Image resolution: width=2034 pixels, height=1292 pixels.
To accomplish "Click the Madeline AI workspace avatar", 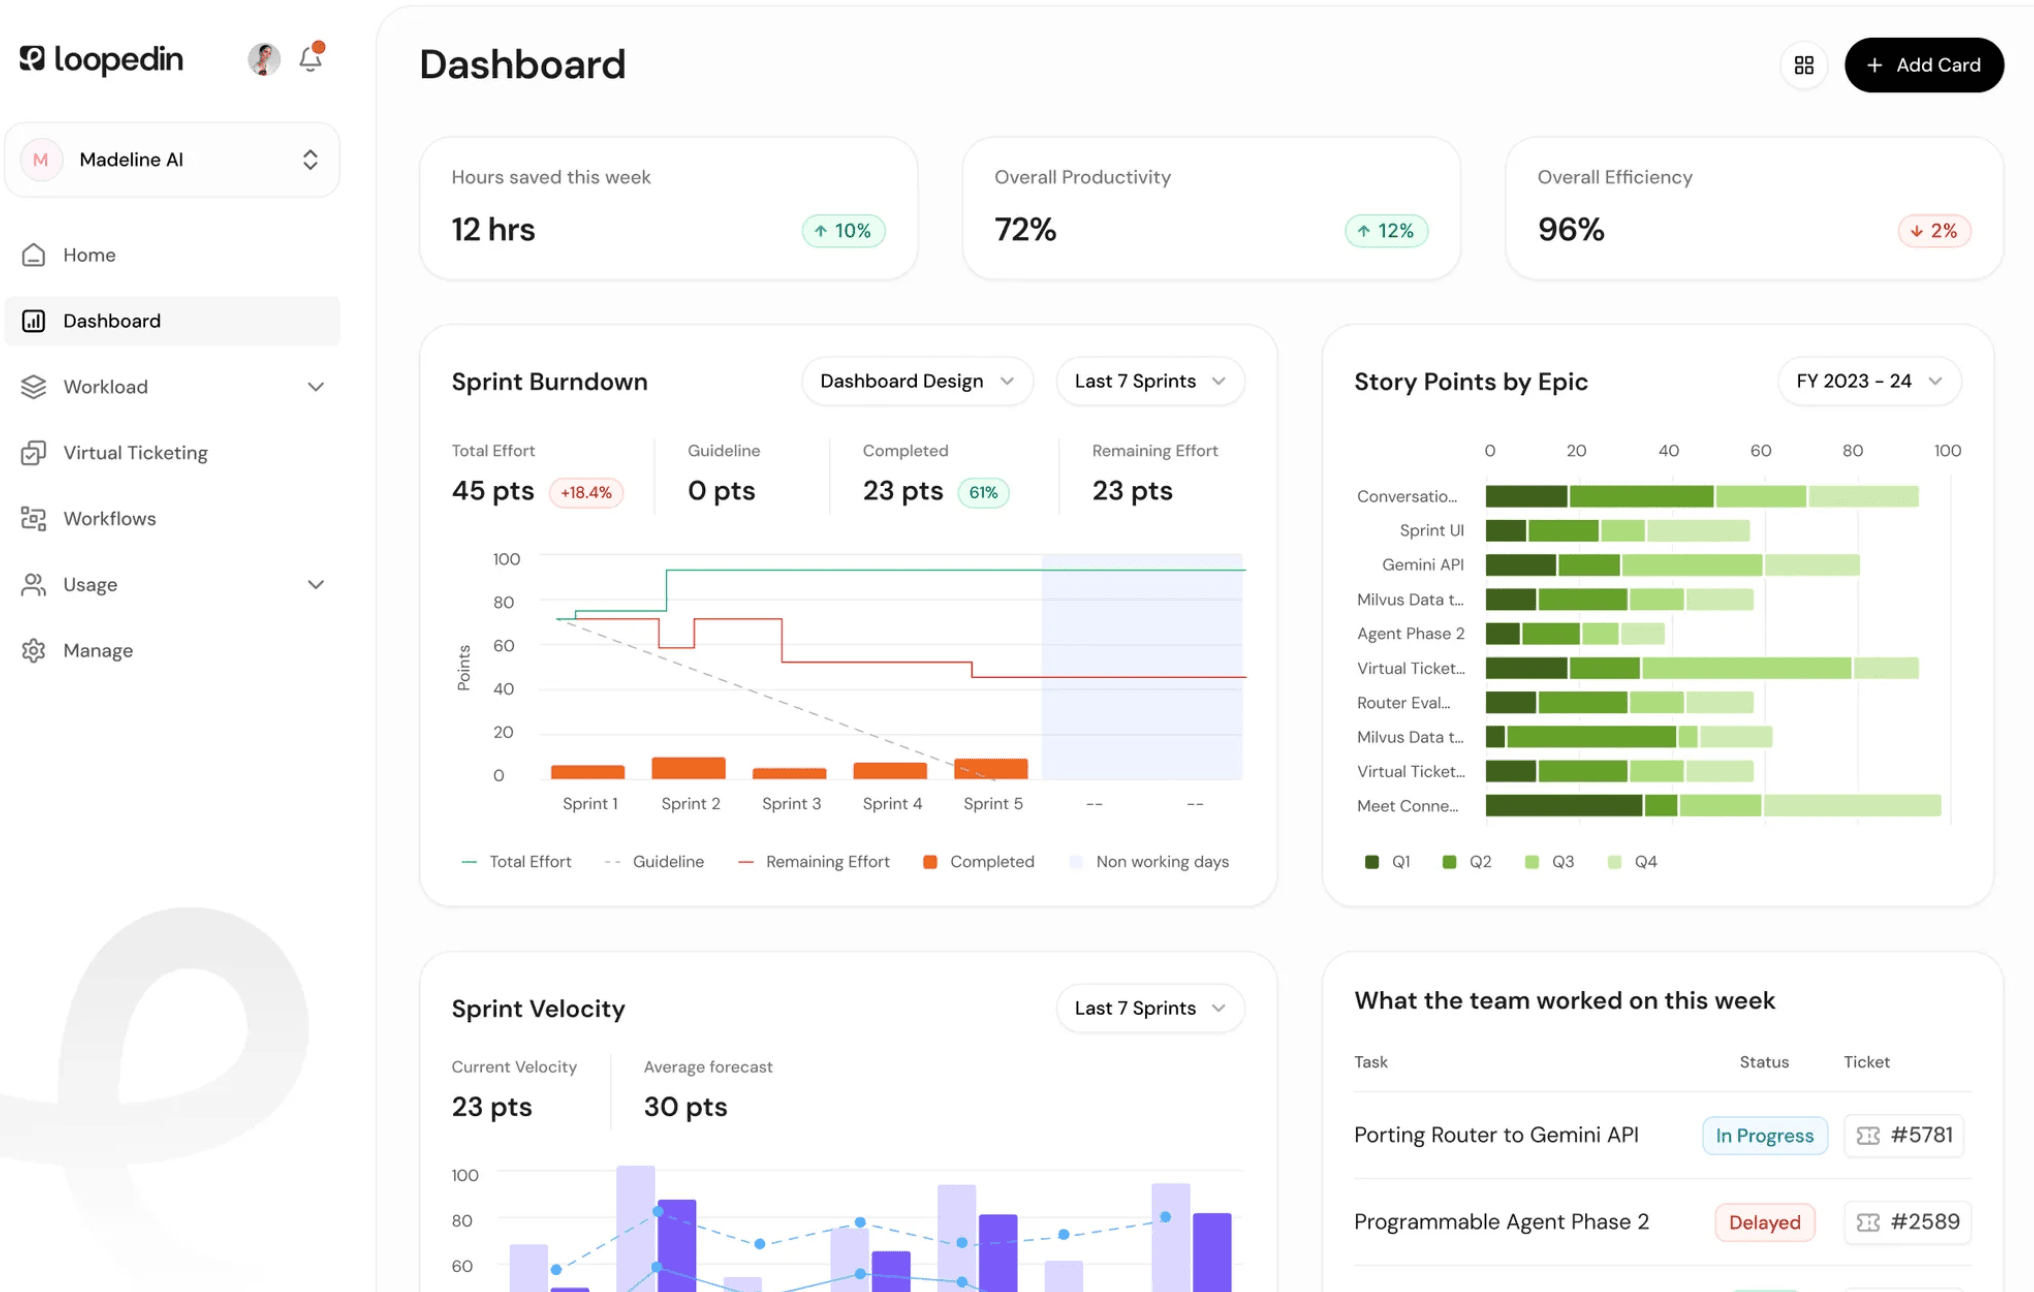I will (x=41, y=160).
